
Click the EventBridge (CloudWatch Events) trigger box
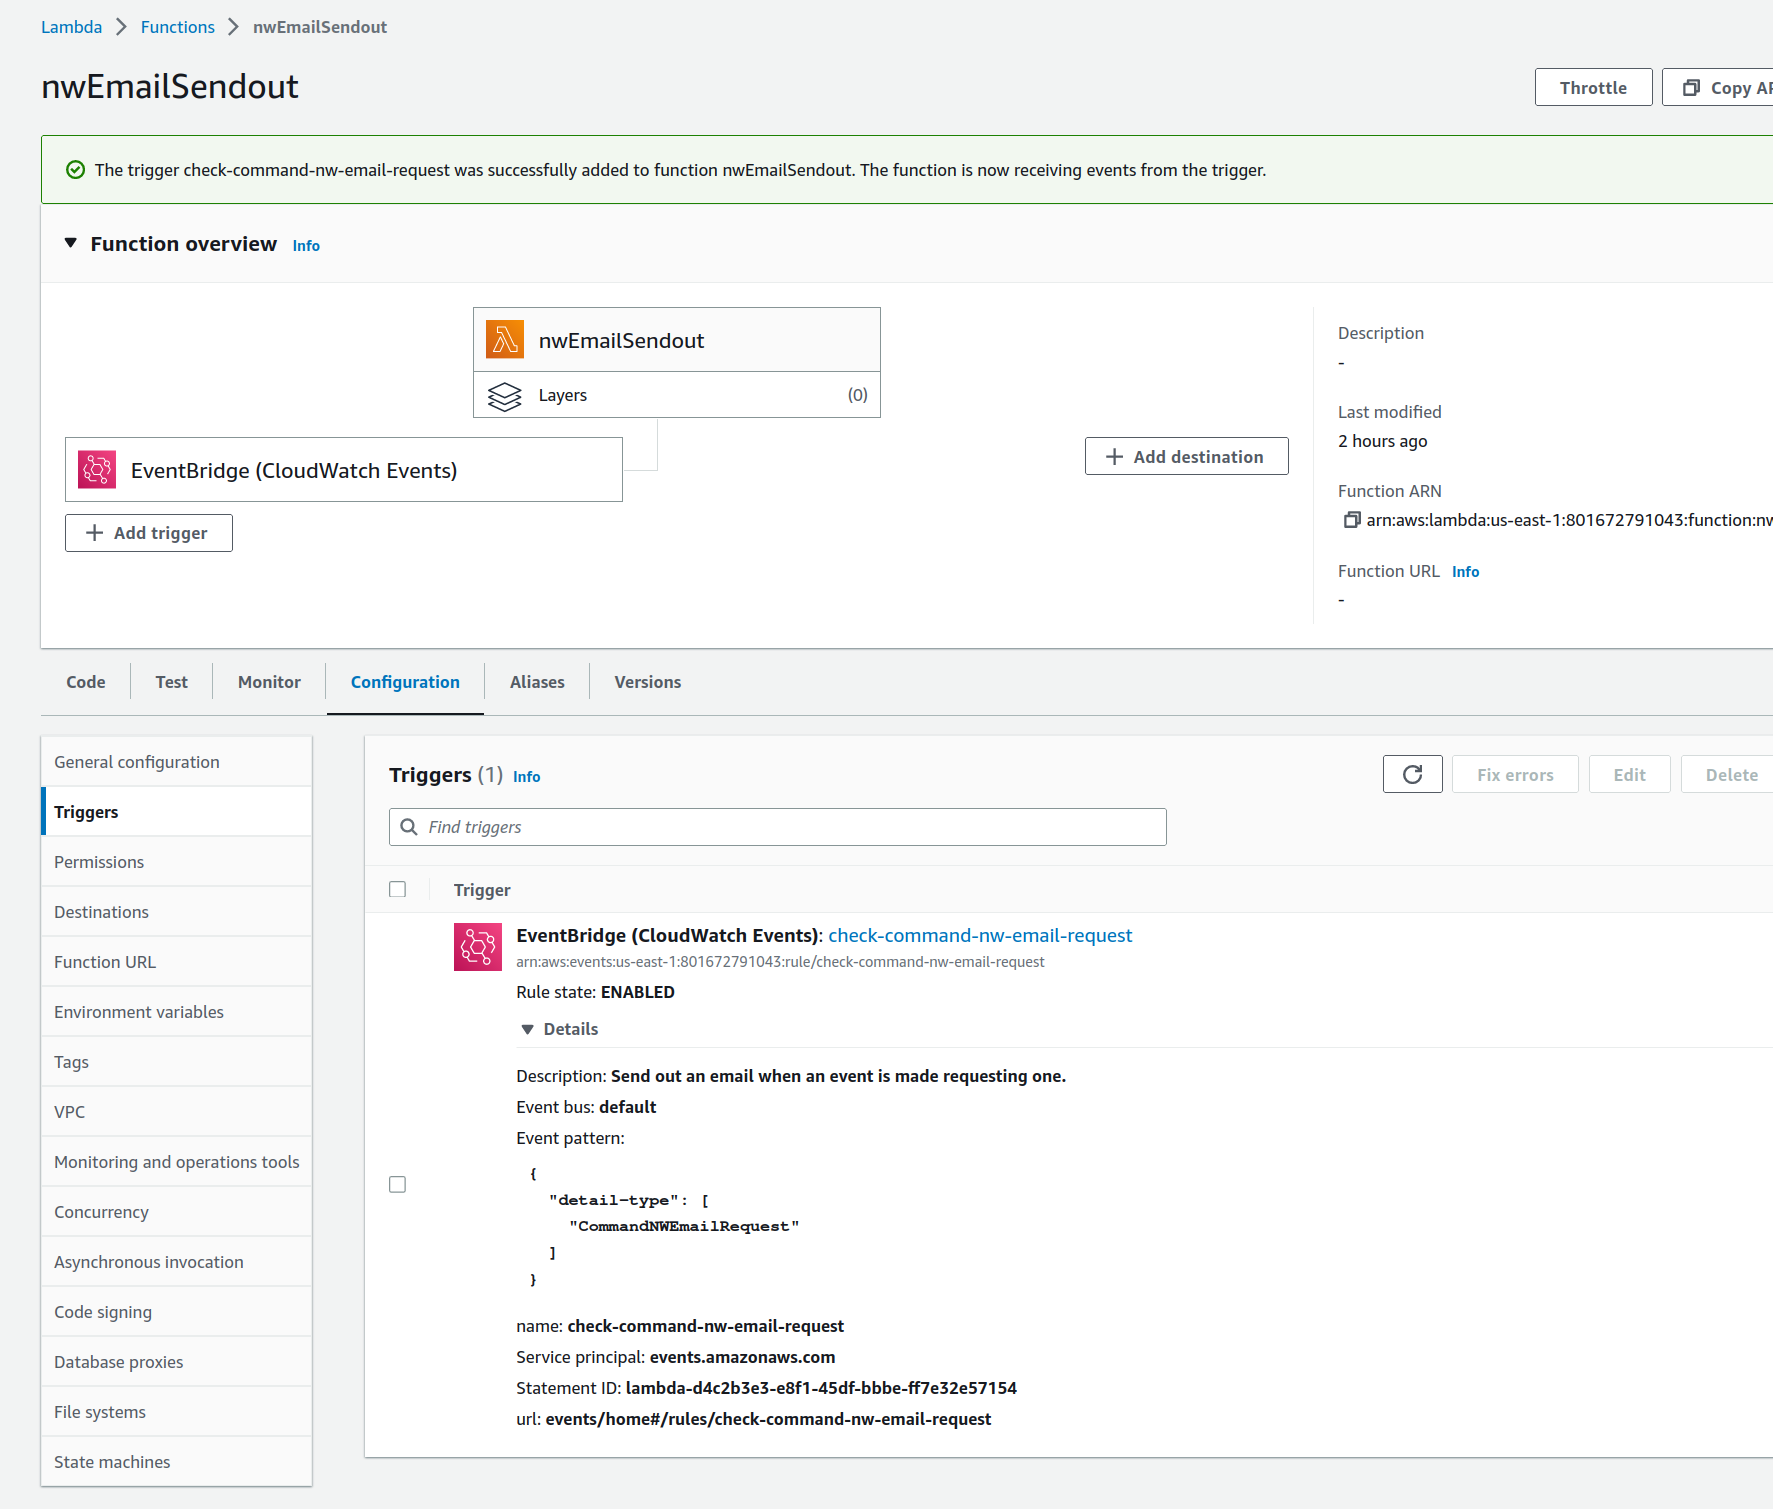pyautogui.click(x=344, y=470)
